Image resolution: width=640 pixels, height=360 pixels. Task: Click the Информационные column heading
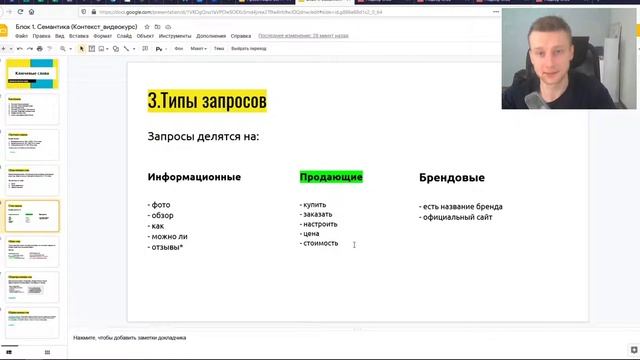[x=194, y=177]
